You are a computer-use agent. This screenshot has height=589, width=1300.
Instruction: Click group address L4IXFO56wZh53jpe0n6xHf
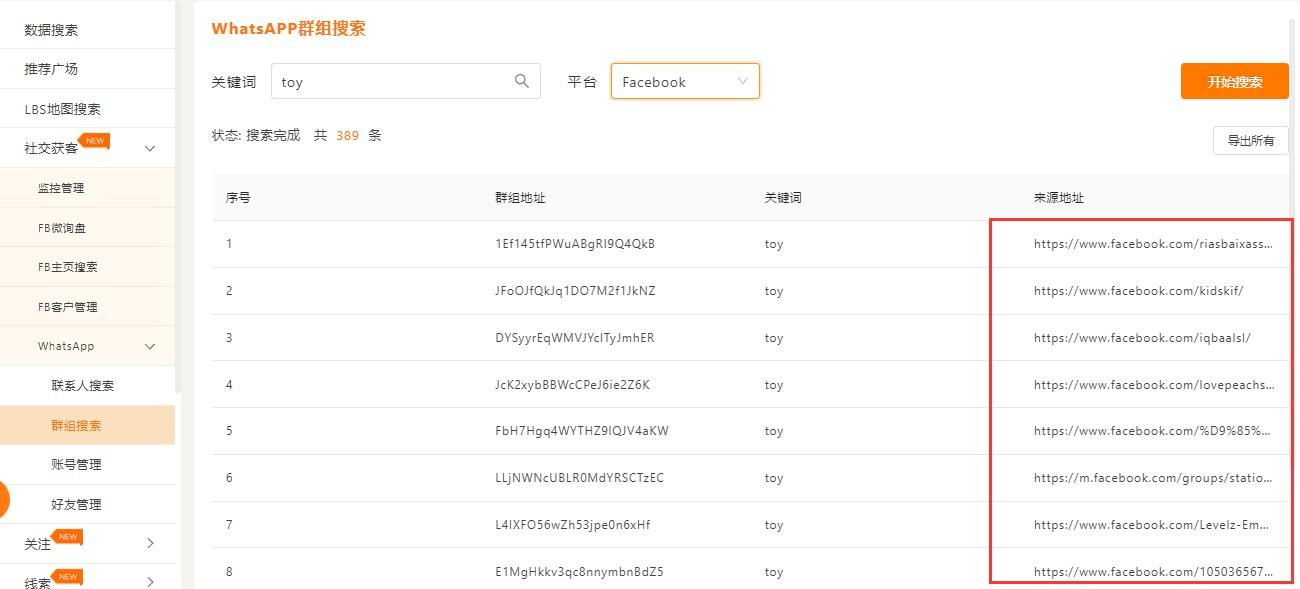click(x=573, y=525)
